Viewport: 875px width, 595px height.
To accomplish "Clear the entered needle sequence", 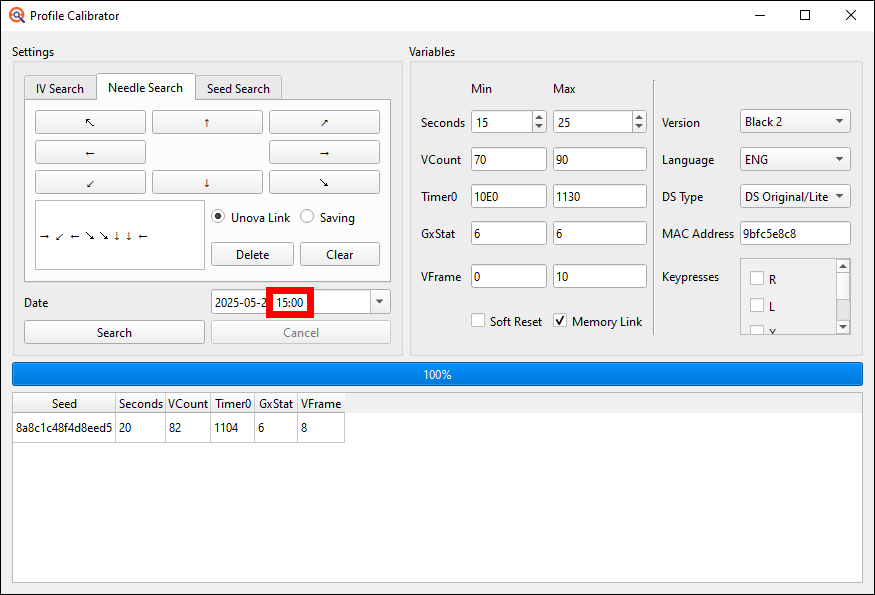I will pyautogui.click(x=339, y=254).
